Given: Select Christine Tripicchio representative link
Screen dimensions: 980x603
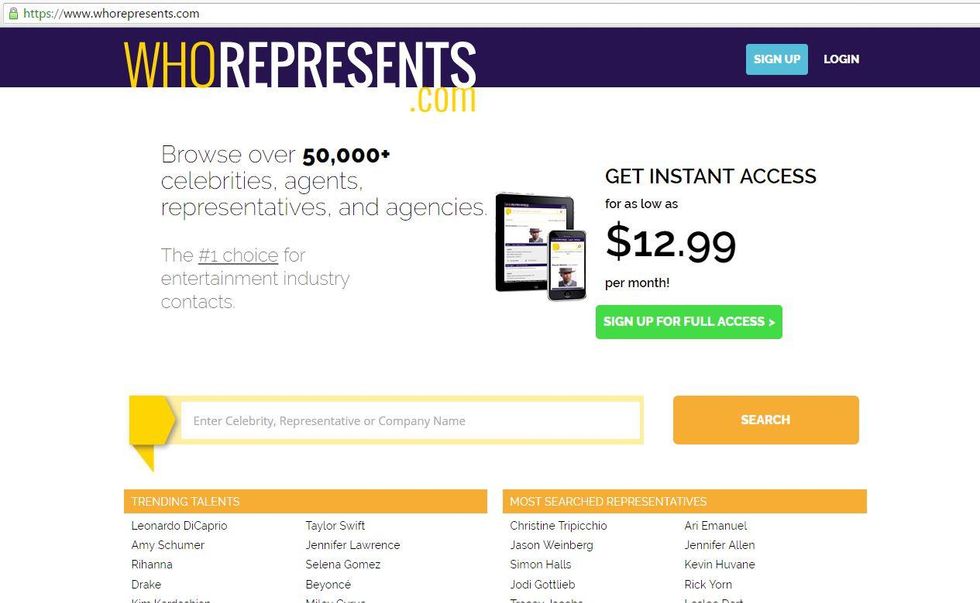Looking at the screenshot, I should [558, 526].
